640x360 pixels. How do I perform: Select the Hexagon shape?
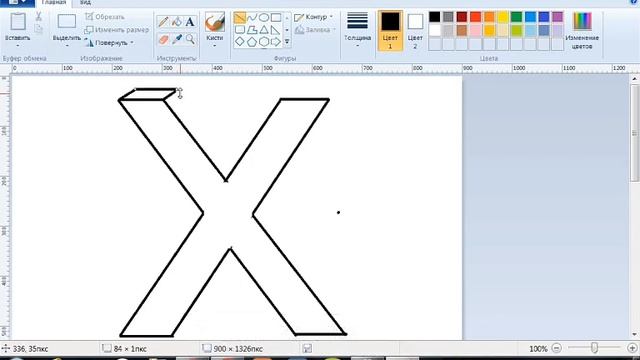264,42
